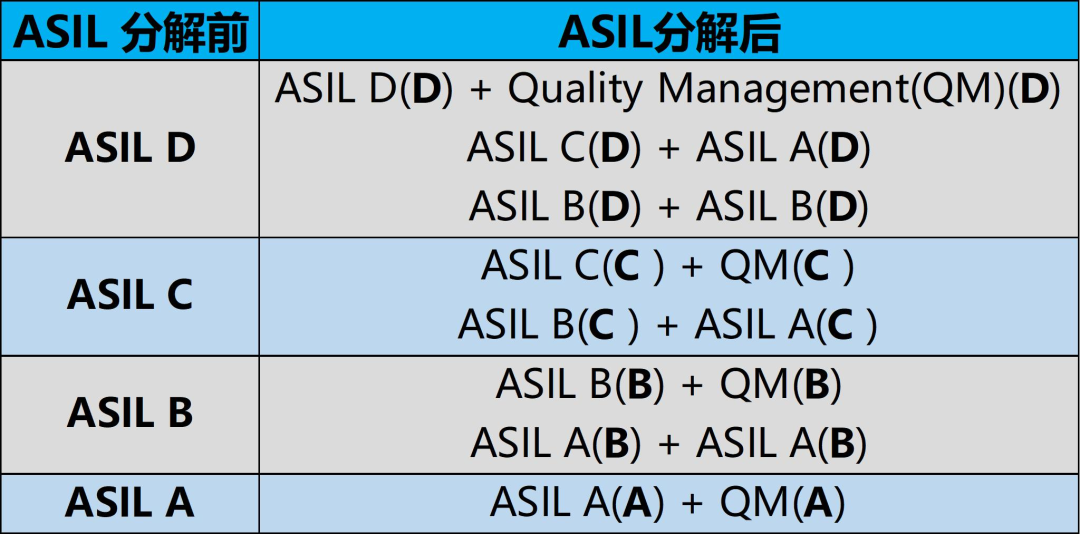The height and width of the screenshot is (534, 1080).
Task: Click the "ASIL C(D) + ASIL A(D)" line
Action: [x=669, y=149]
